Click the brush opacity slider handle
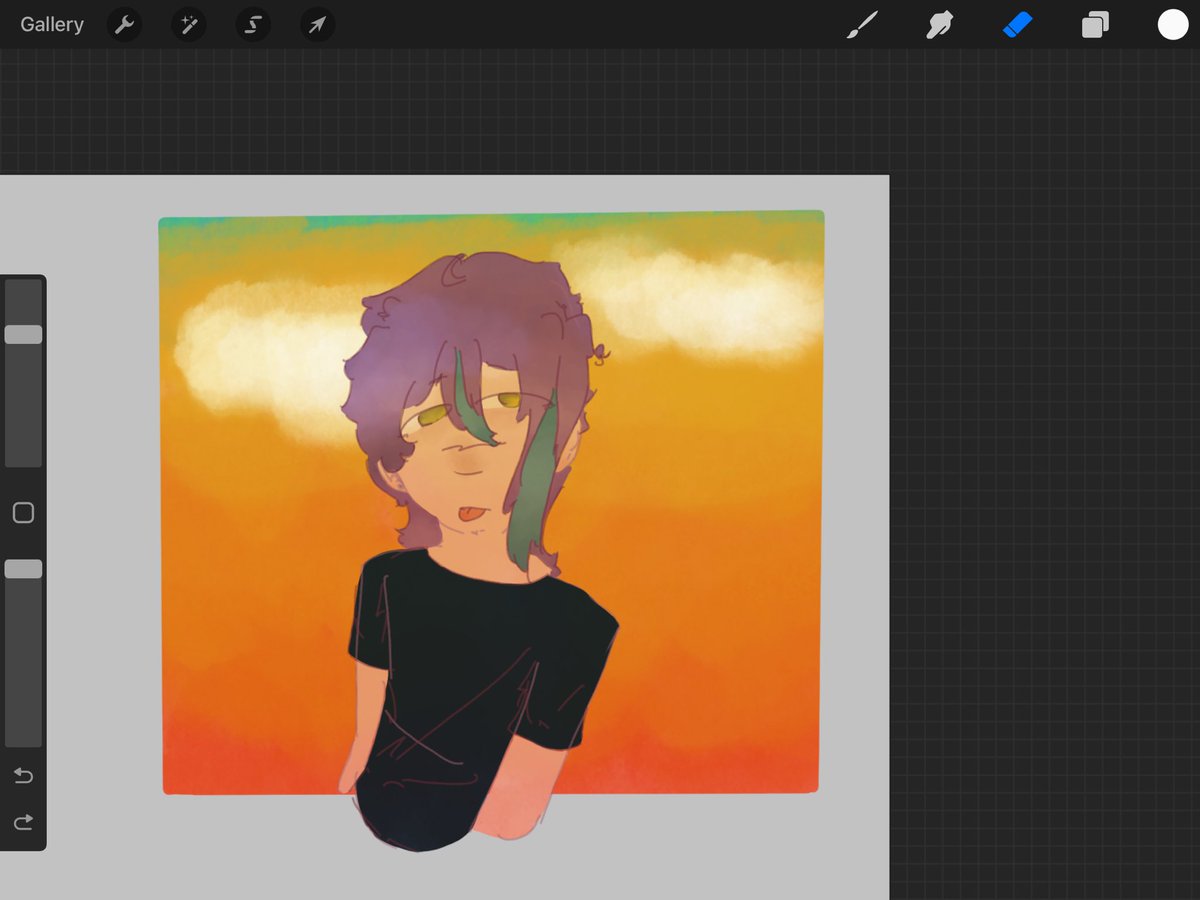 (23, 569)
